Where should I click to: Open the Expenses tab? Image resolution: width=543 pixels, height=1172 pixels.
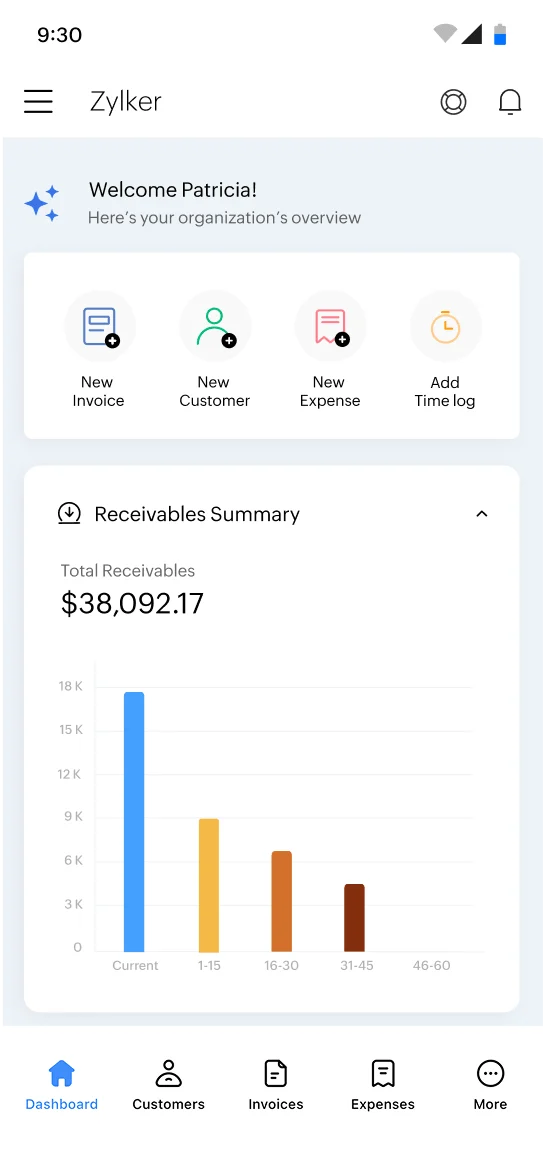point(383,1085)
